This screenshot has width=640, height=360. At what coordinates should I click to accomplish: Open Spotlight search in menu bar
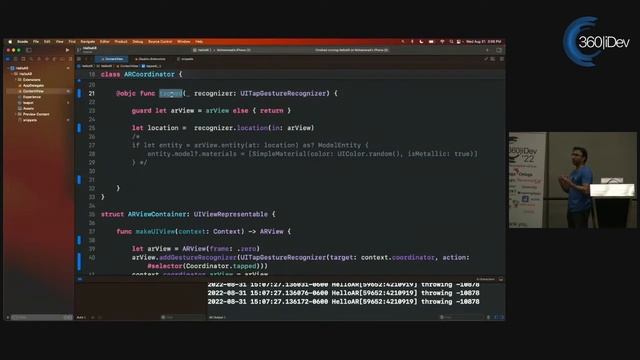point(451,42)
